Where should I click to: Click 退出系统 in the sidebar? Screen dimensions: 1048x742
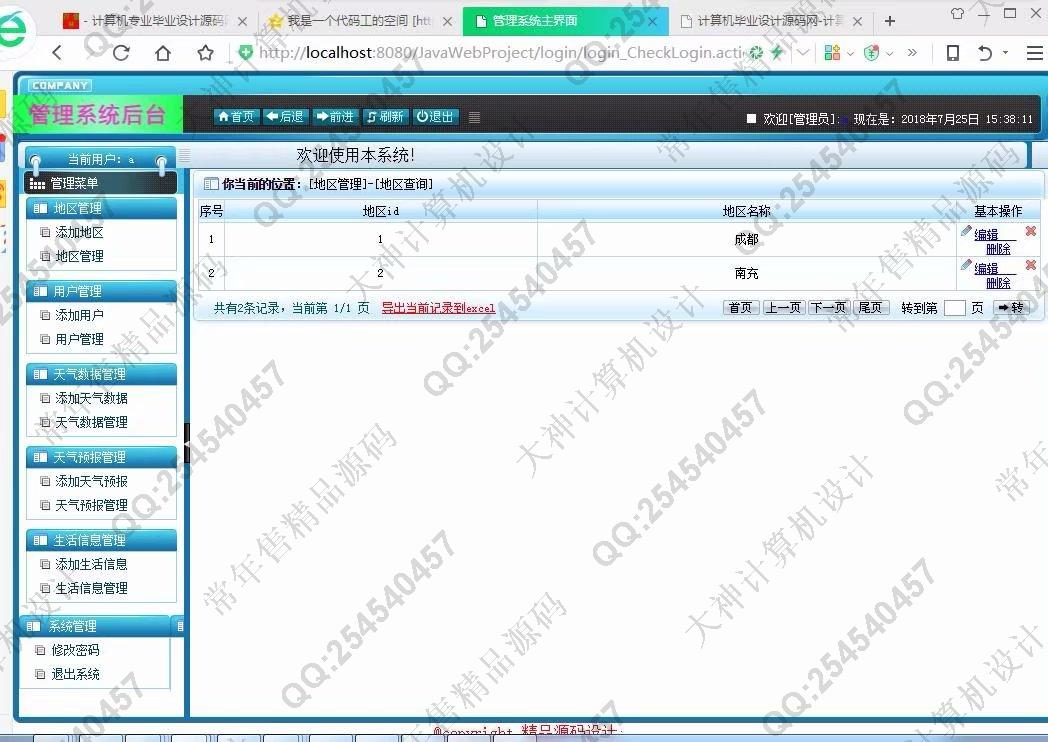click(75, 674)
